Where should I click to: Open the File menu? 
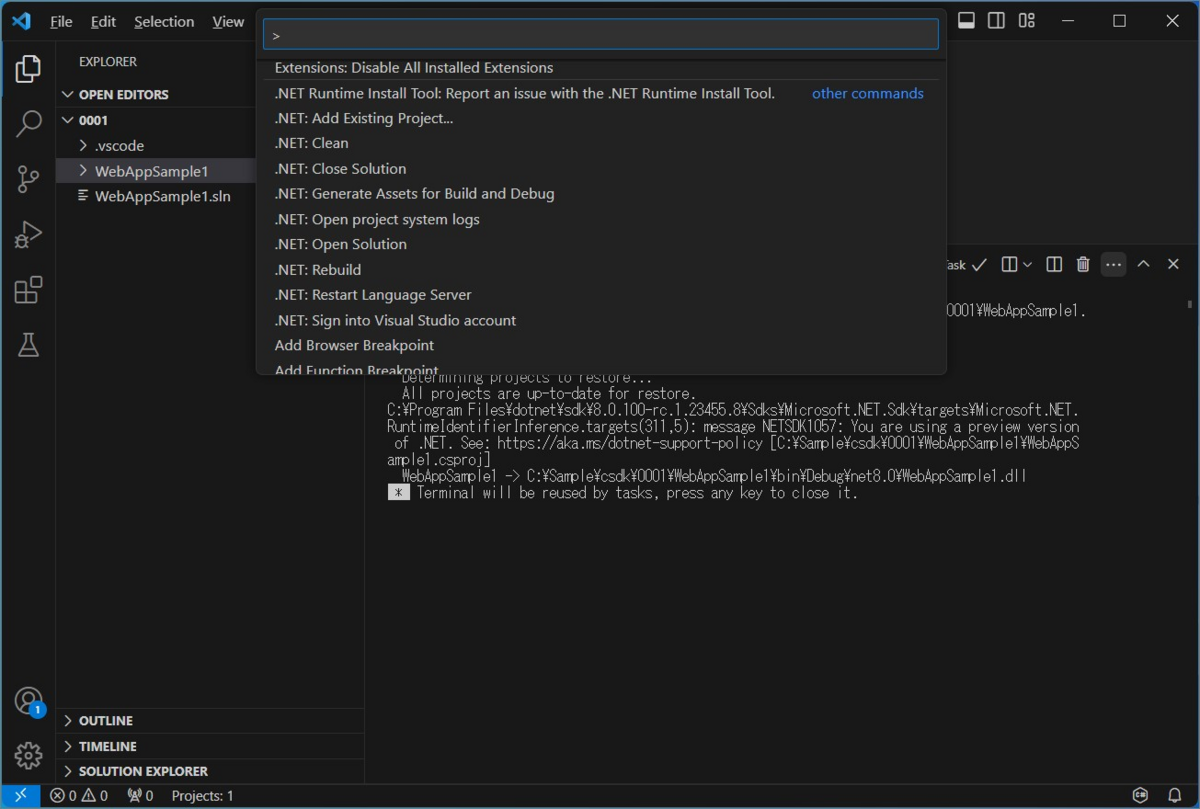(61, 21)
